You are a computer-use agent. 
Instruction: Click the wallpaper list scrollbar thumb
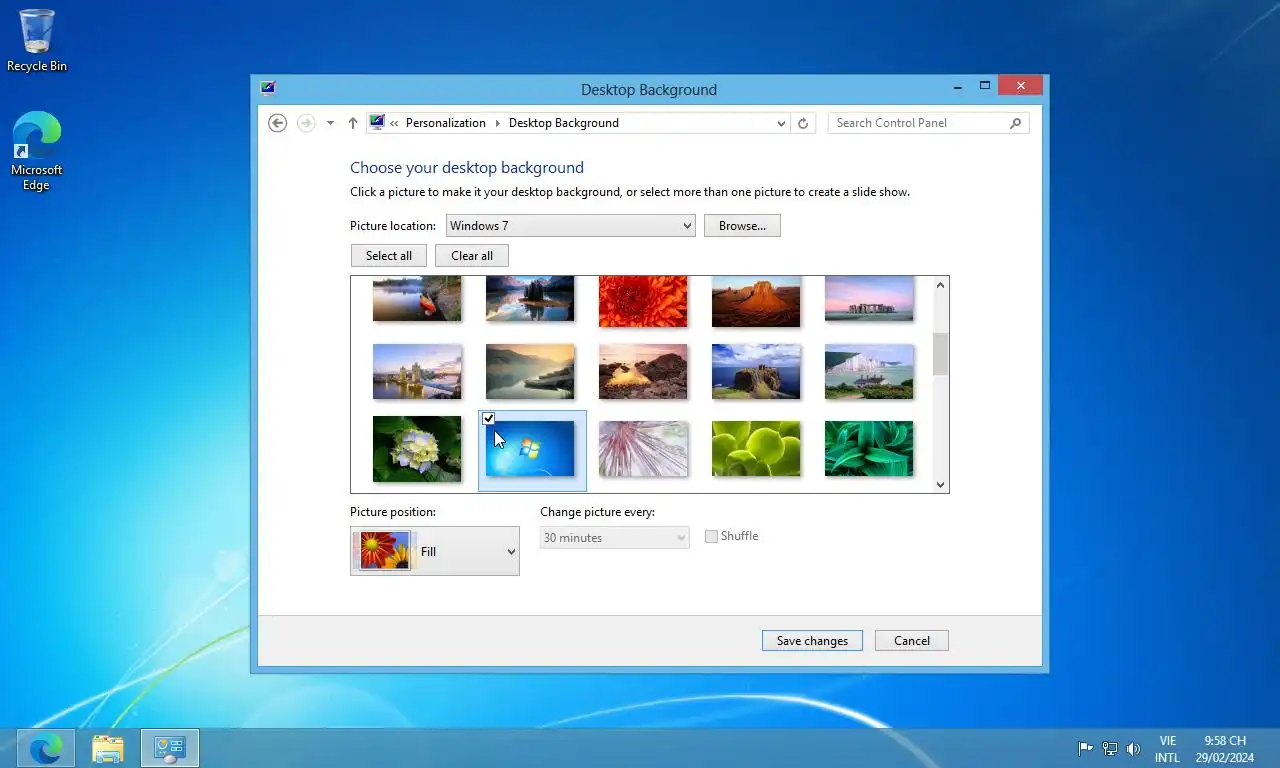tap(940, 354)
